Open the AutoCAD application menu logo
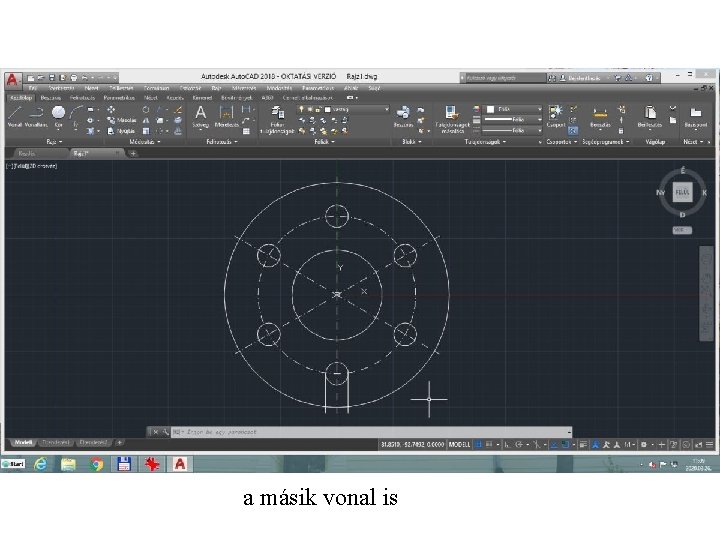Viewport: 720px width, 540px height. tap(12, 80)
